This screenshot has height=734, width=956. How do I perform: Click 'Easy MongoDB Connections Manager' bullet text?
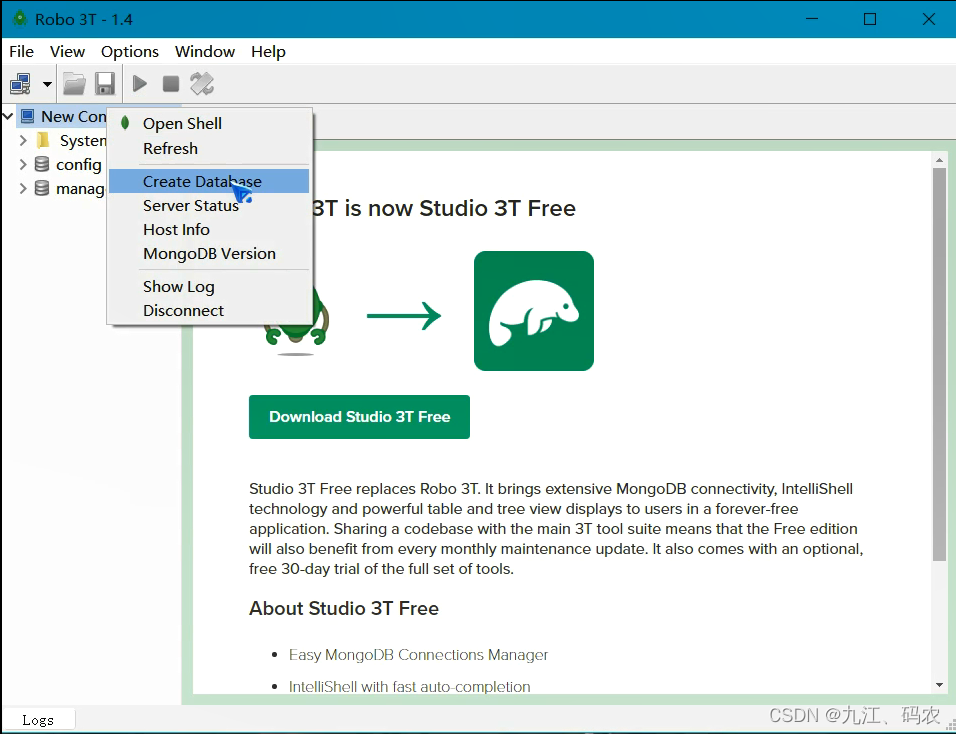pyautogui.click(x=418, y=655)
